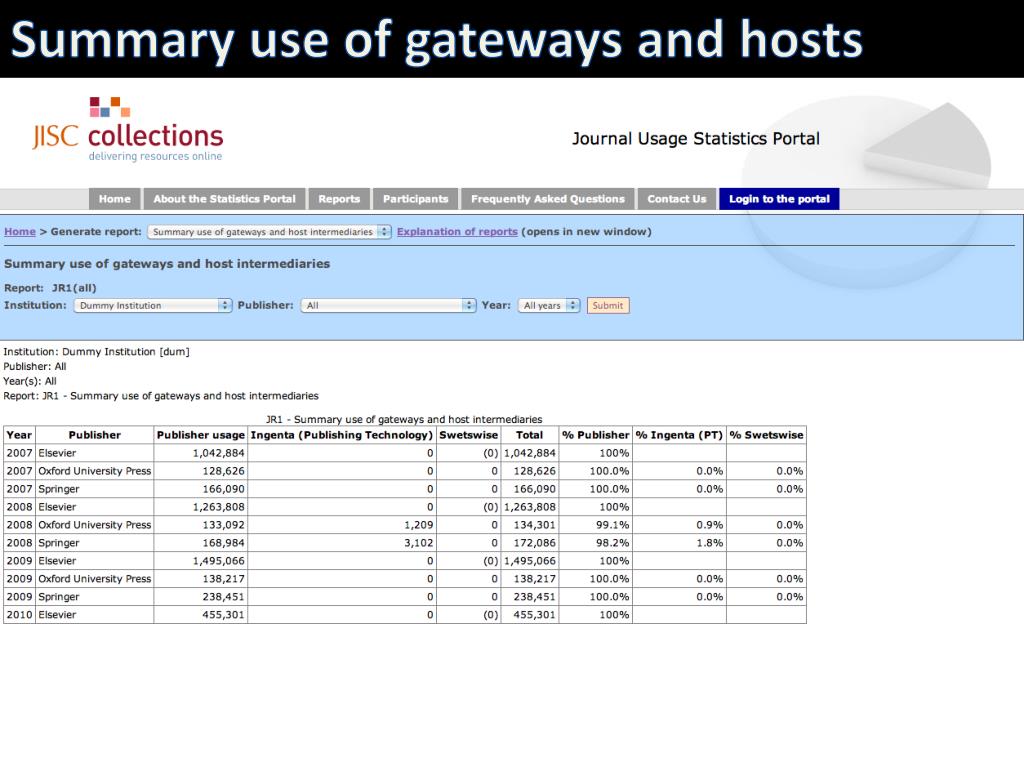Select the 2008 Springer table row
The height and width of the screenshot is (768, 1024).
pyautogui.click(x=405, y=543)
